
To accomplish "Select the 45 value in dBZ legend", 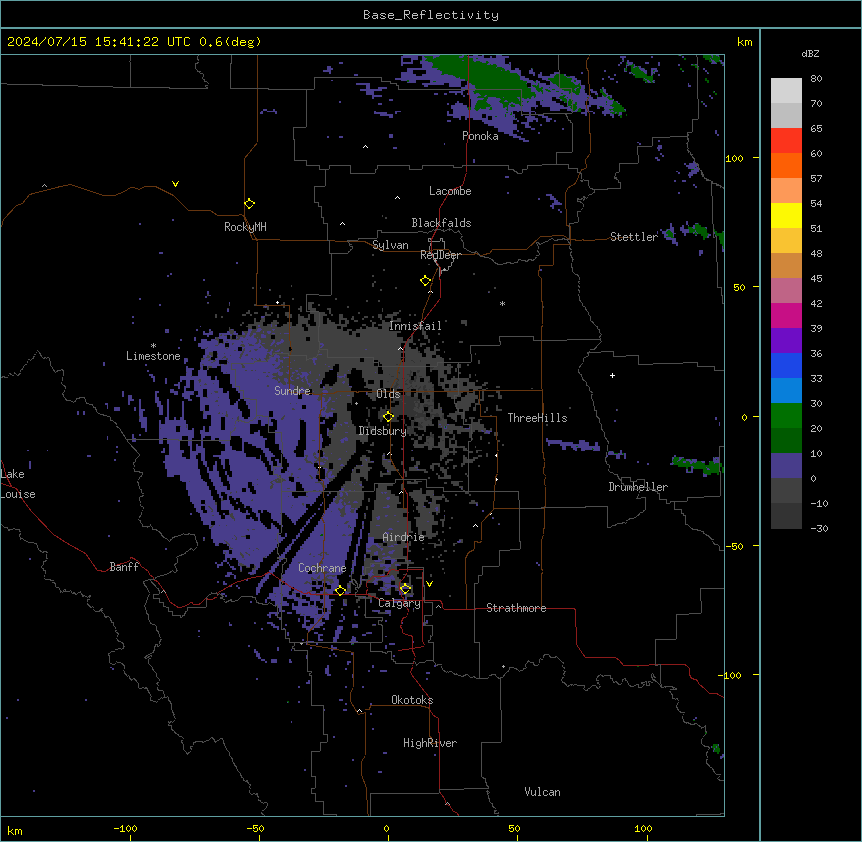I will click(x=816, y=279).
